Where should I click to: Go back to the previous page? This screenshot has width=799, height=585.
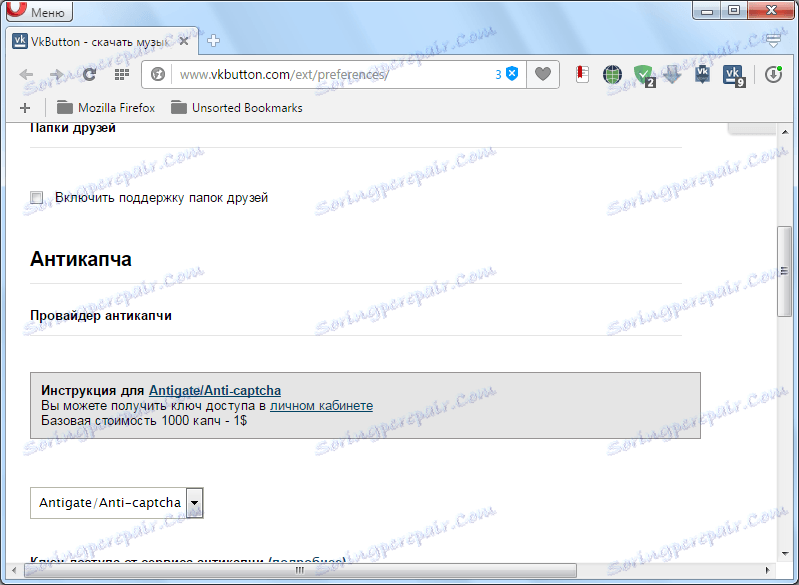click(x=26, y=74)
